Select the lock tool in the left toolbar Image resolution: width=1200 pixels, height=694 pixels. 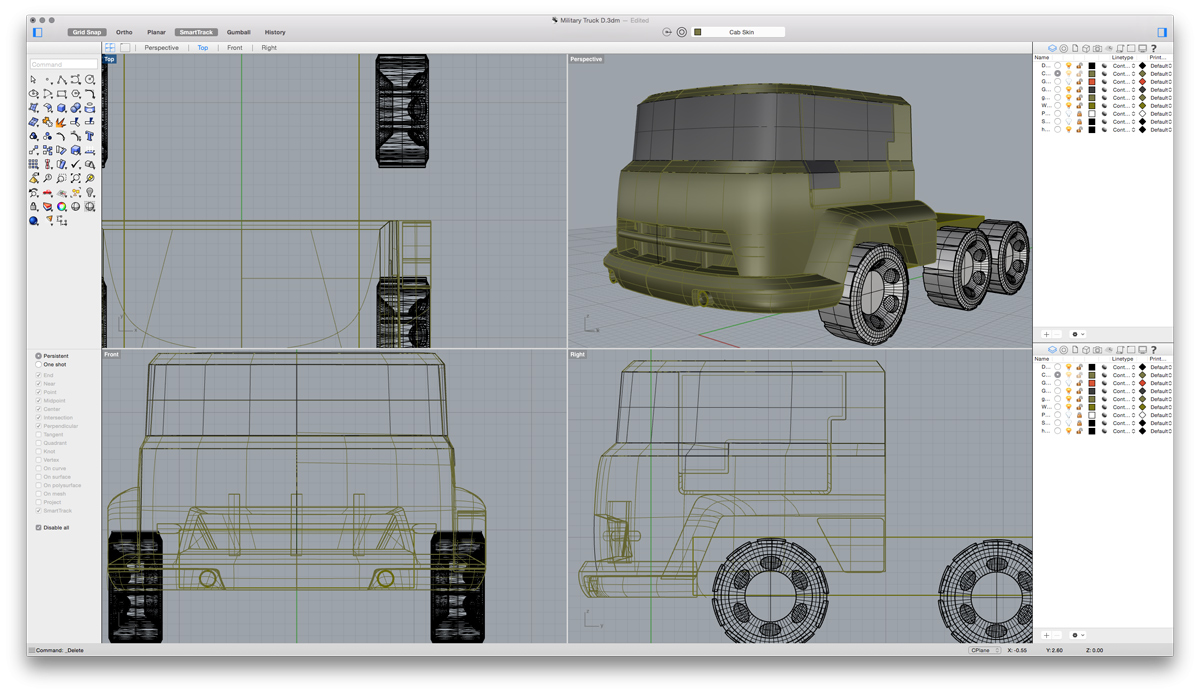click(x=33, y=207)
